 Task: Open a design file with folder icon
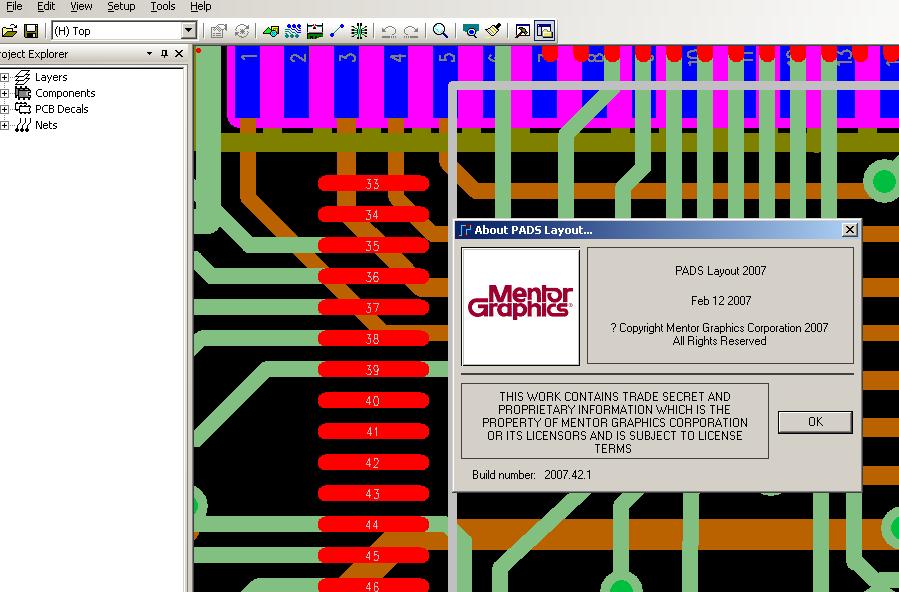coord(9,30)
